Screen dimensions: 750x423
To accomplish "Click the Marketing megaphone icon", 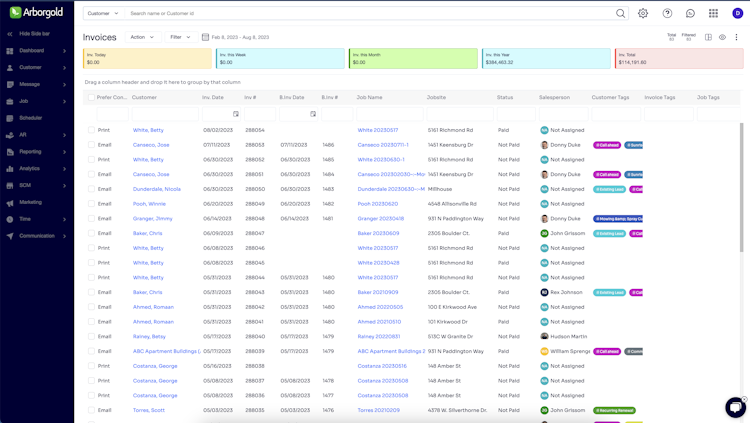I will [10, 202].
